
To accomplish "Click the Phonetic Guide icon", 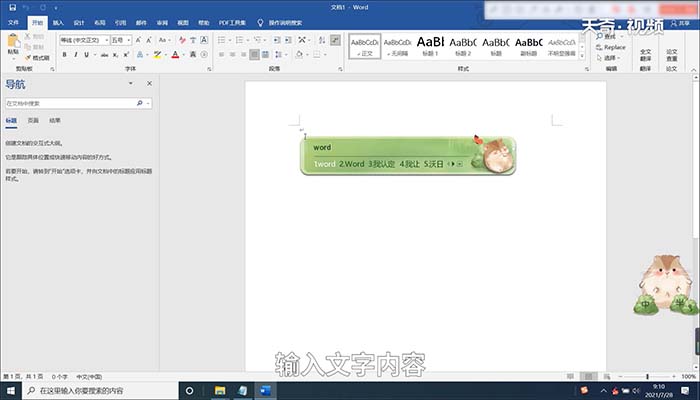I will tap(193, 40).
